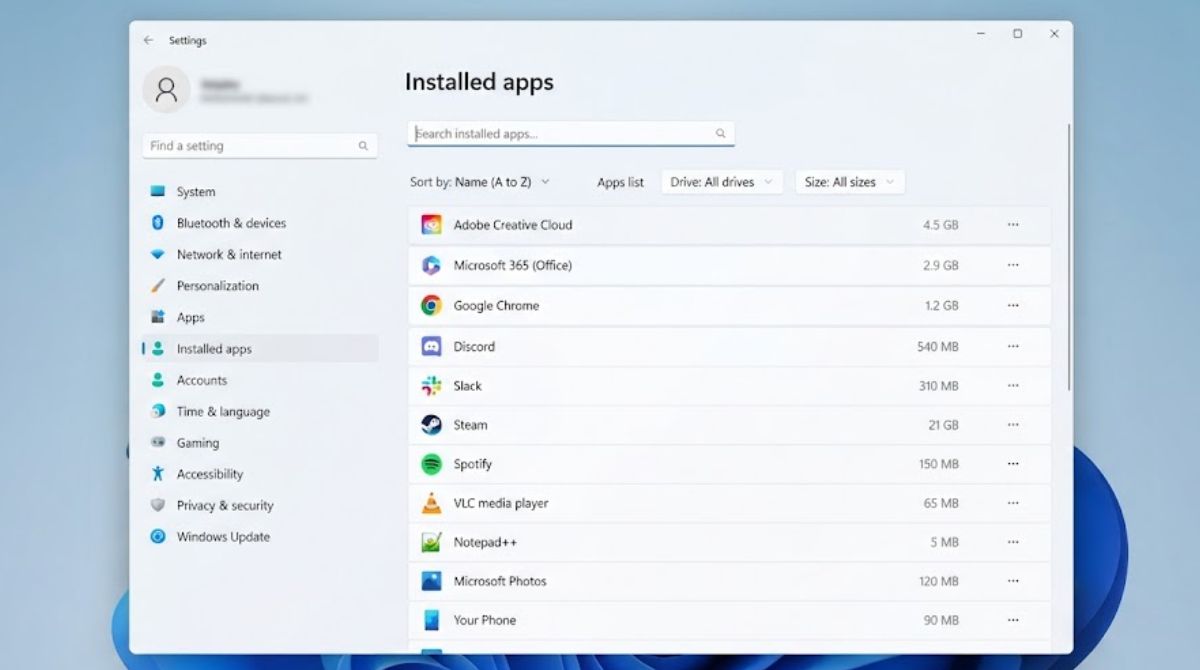The image size is (1200, 670).
Task: Click the Slack app icon
Action: pyautogui.click(x=431, y=386)
